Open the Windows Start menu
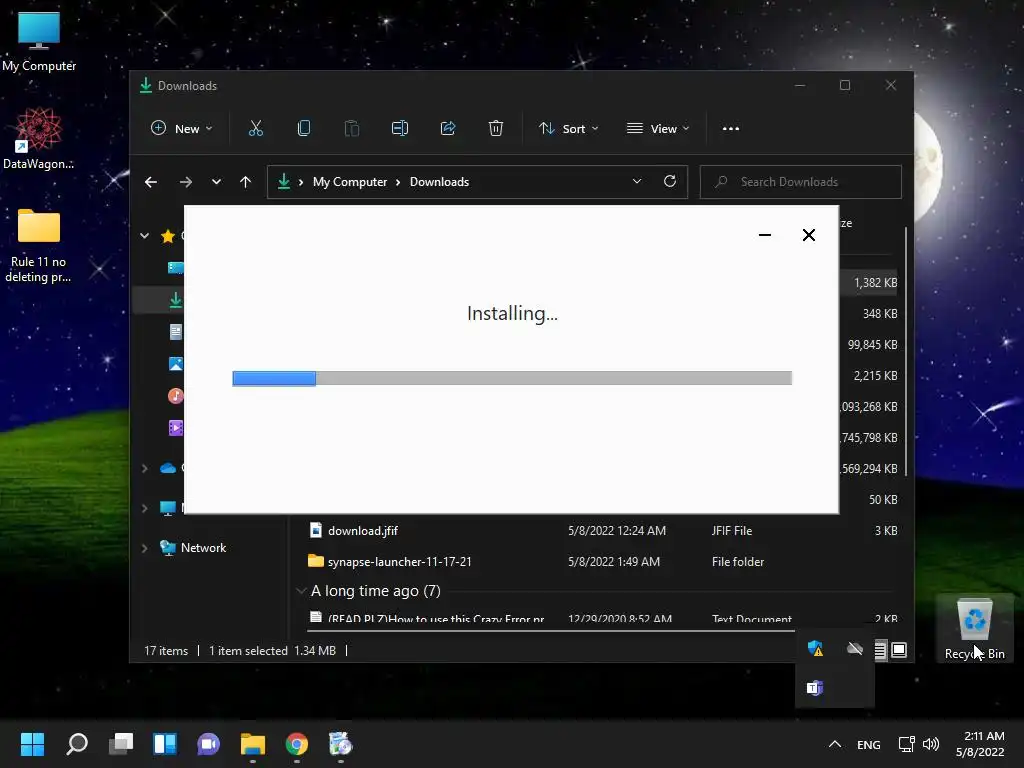The image size is (1024, 768). click(x=32, y=744)
